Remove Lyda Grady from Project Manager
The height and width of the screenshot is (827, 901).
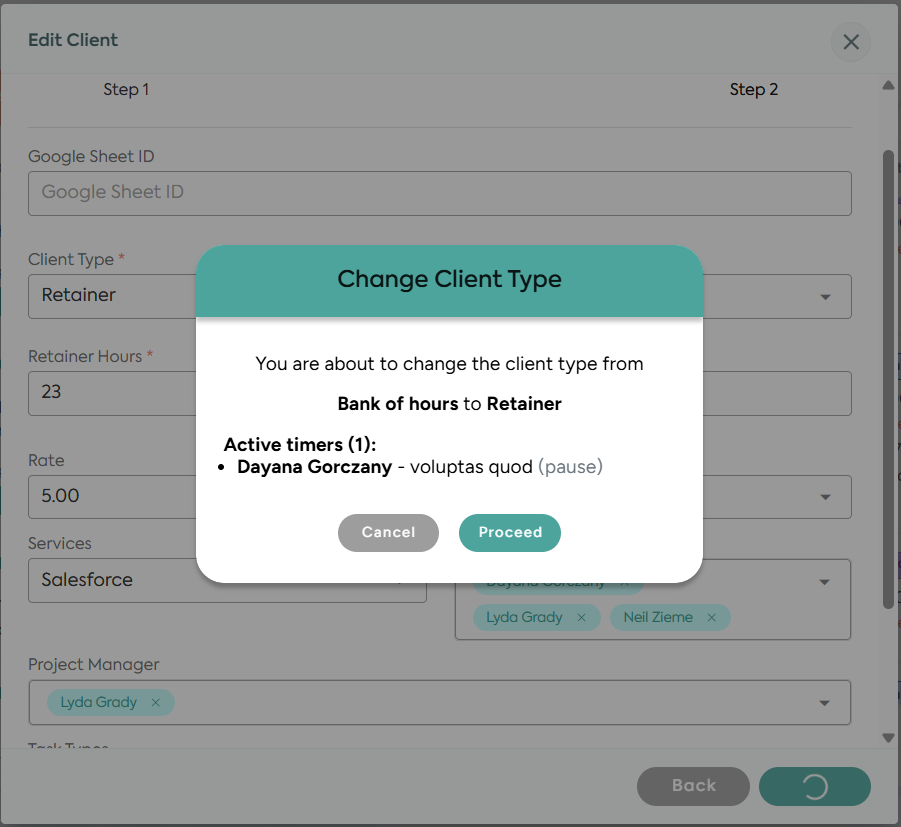(155, 702)
